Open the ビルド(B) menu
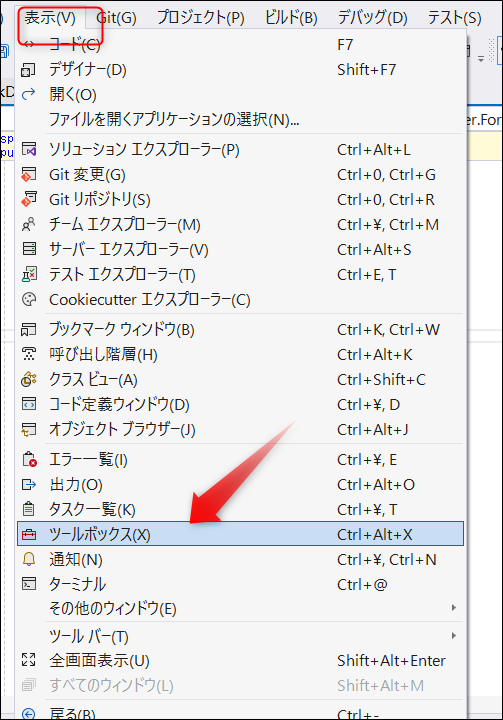503x720 pixels. coord(291,18)
